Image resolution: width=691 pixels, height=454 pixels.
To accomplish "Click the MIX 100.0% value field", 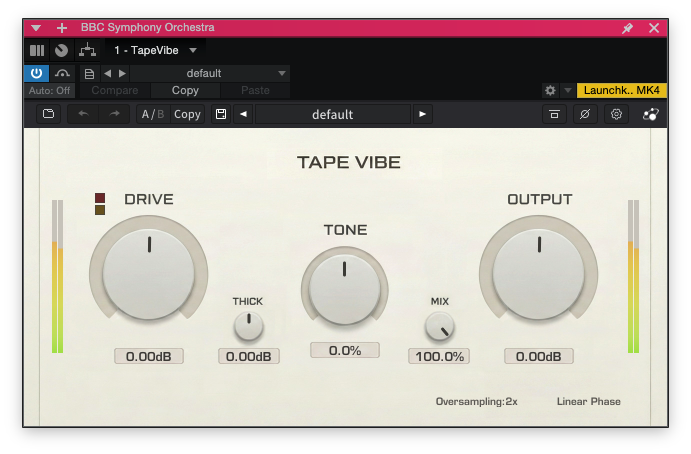I will point(439,356).
